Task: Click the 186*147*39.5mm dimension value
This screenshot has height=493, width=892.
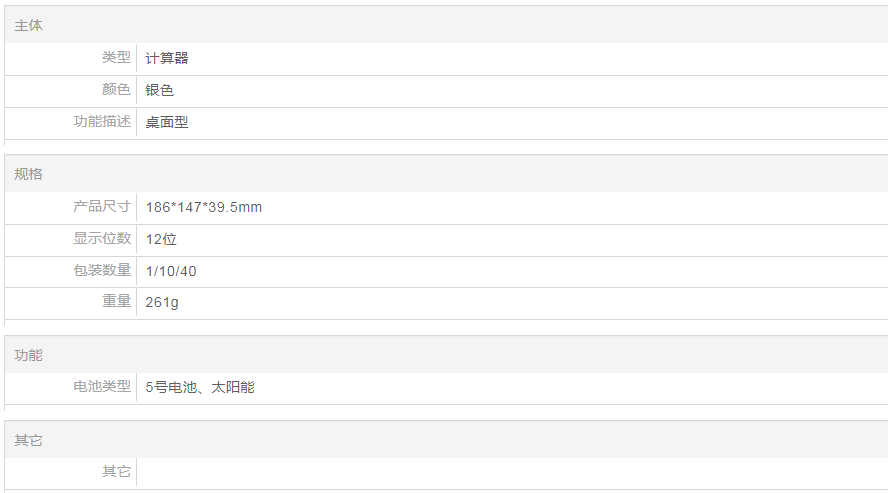Action: [x=204, y=207]
